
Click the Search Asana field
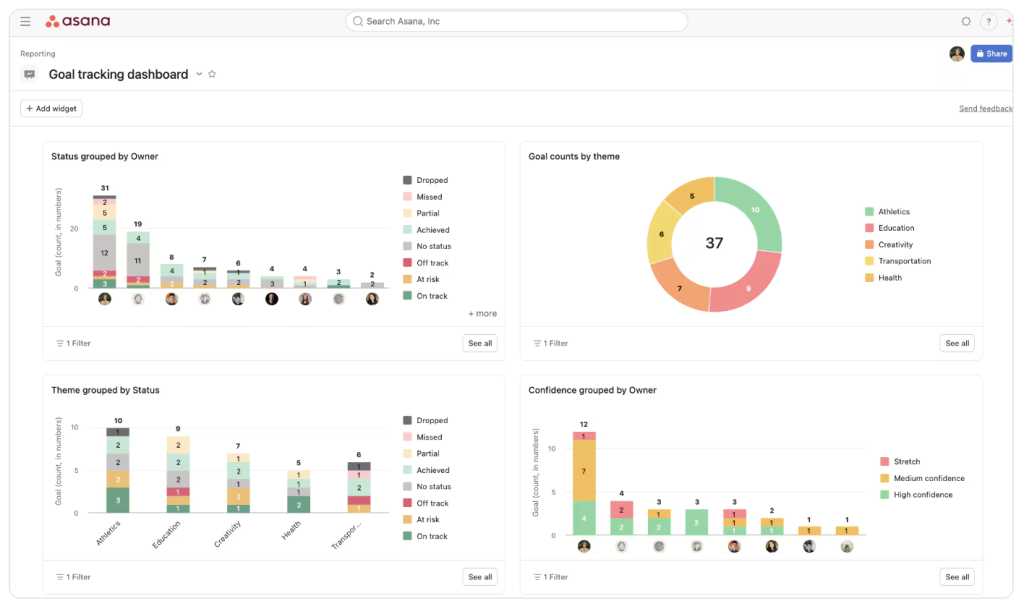517,21
